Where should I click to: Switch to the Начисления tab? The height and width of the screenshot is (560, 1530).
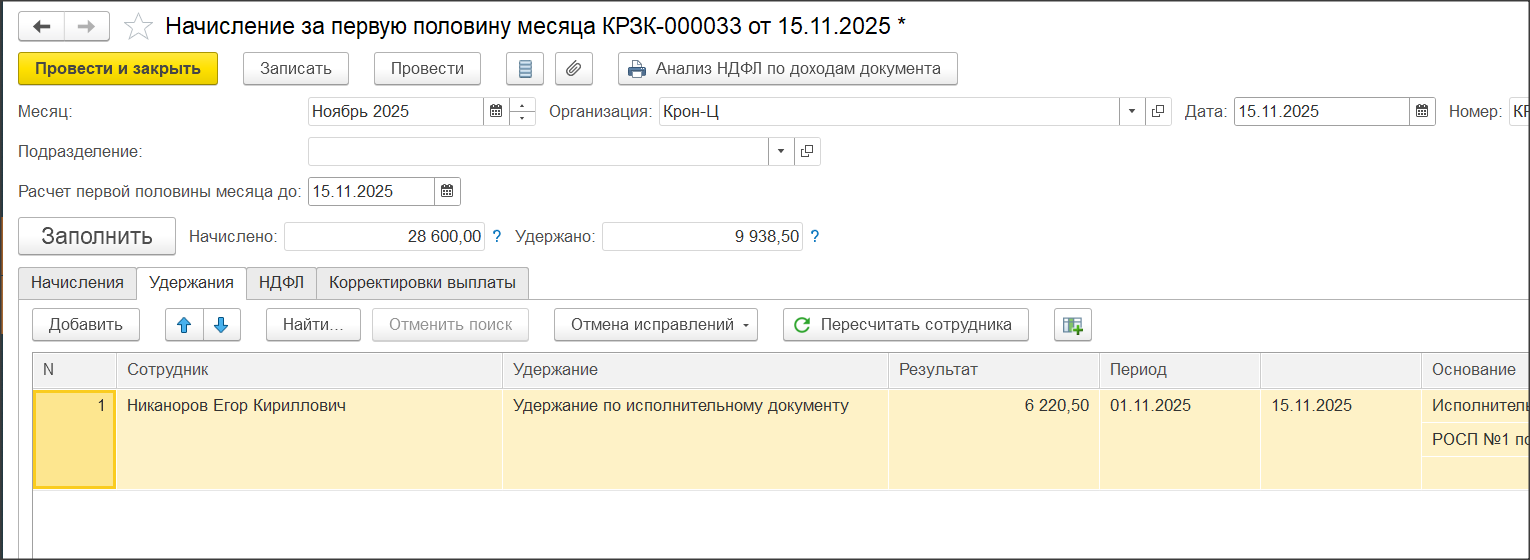tap(77, 283)
